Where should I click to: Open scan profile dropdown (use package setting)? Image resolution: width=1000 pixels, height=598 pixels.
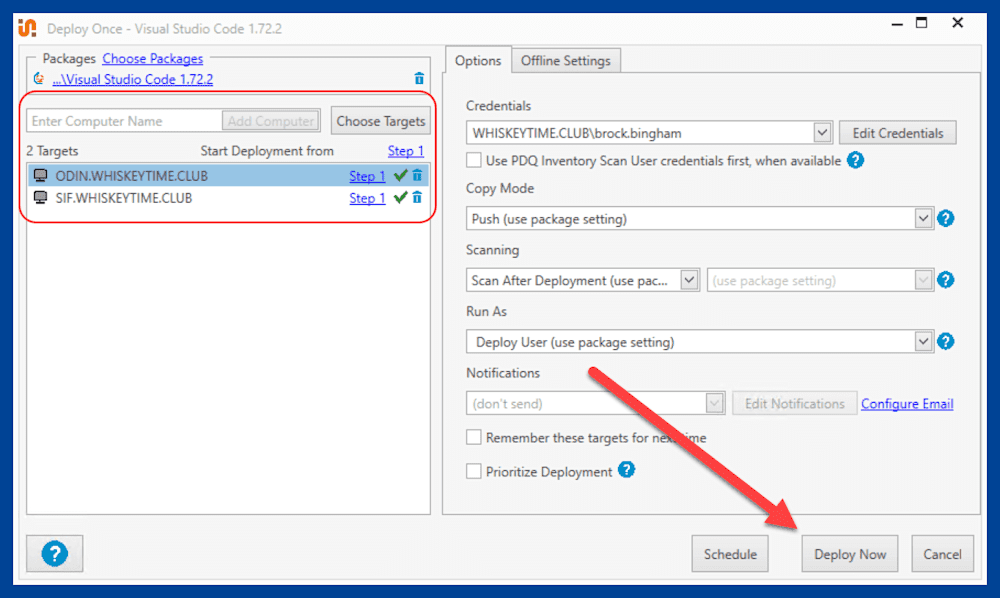pyautogui.click(x=820, y=280)
